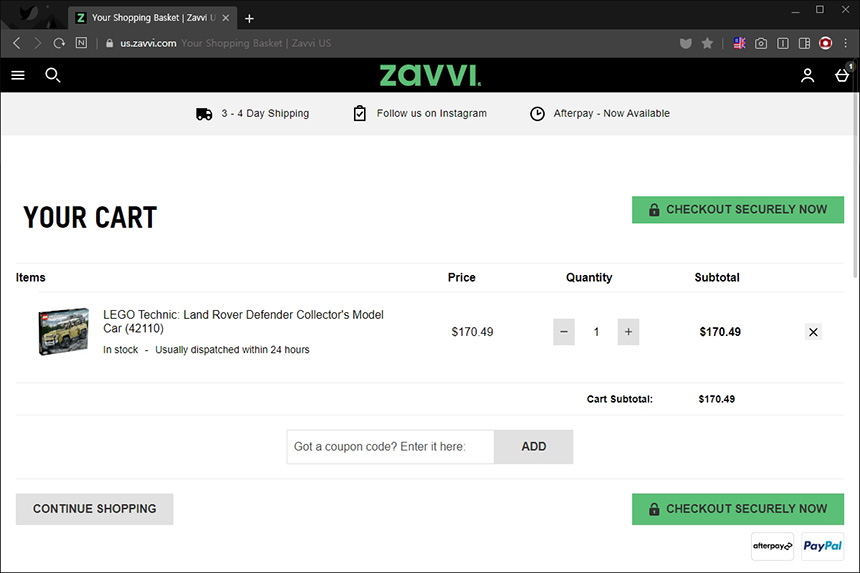Click the item price $170.49 in Price column
The width and height of the screenshot is (860, 573).
point(472,332)
